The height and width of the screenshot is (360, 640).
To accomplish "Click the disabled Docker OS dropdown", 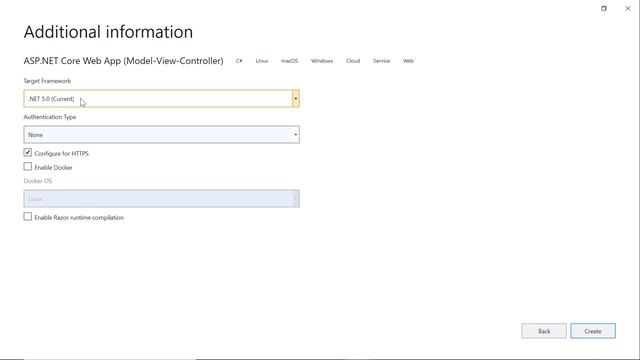I will pos(161,199).
